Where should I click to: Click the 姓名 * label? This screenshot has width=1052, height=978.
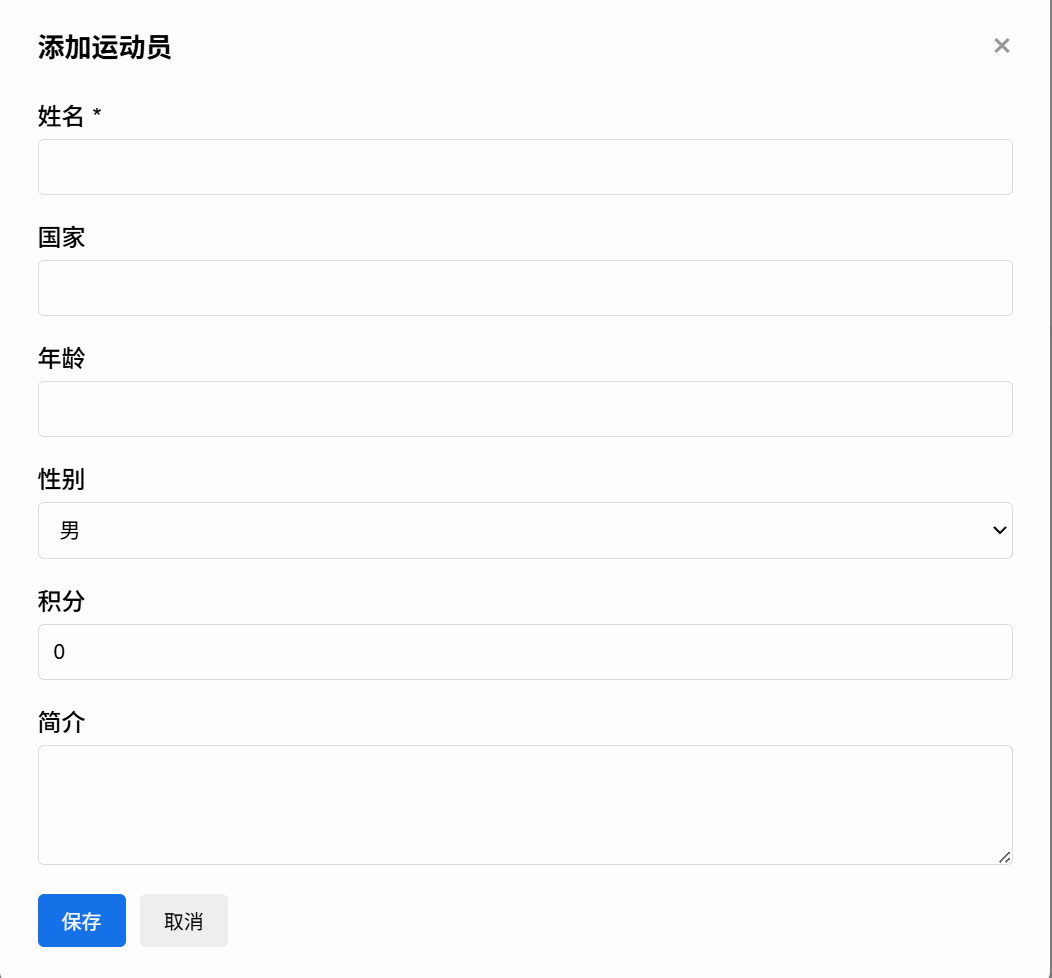coord(70,116)
